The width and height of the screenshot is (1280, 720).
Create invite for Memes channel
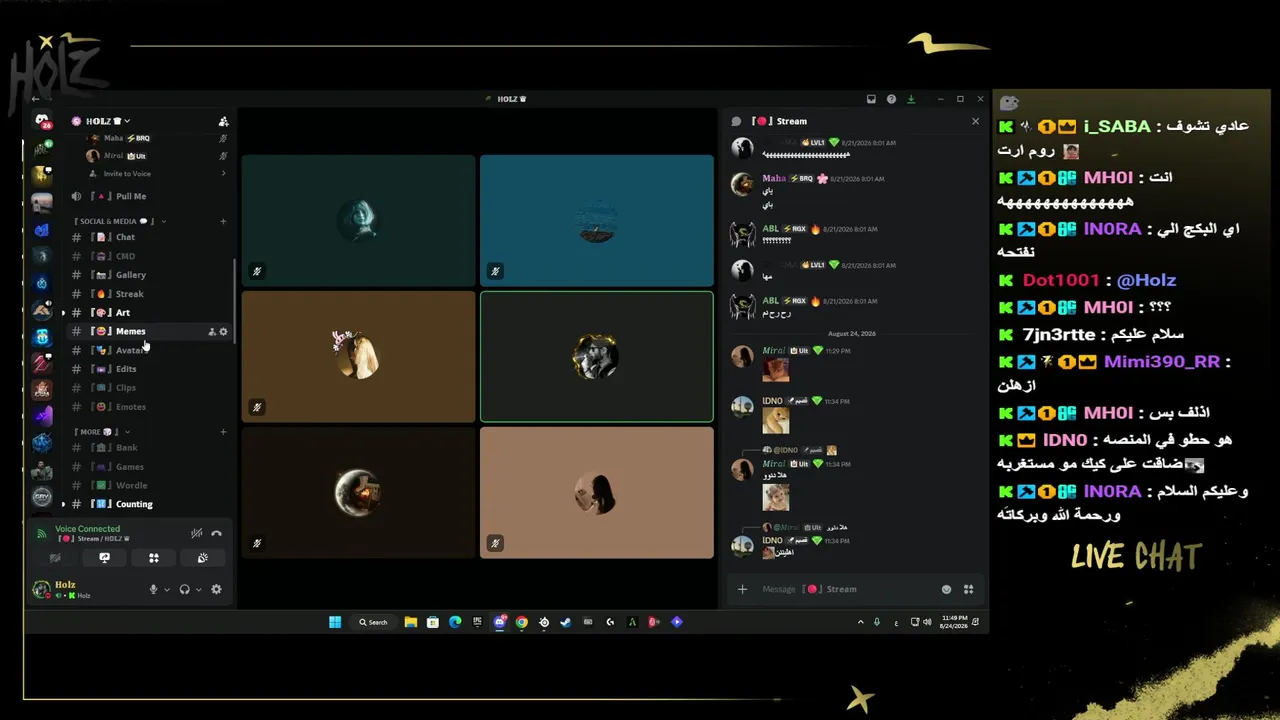pos(211,331)
